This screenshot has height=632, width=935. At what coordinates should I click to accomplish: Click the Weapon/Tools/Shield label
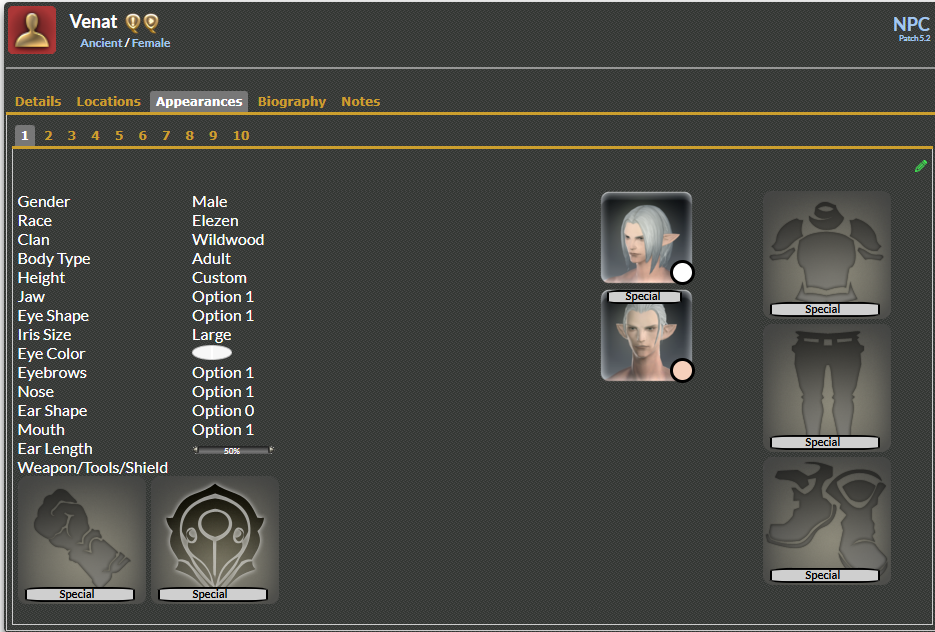click(92, 468)
